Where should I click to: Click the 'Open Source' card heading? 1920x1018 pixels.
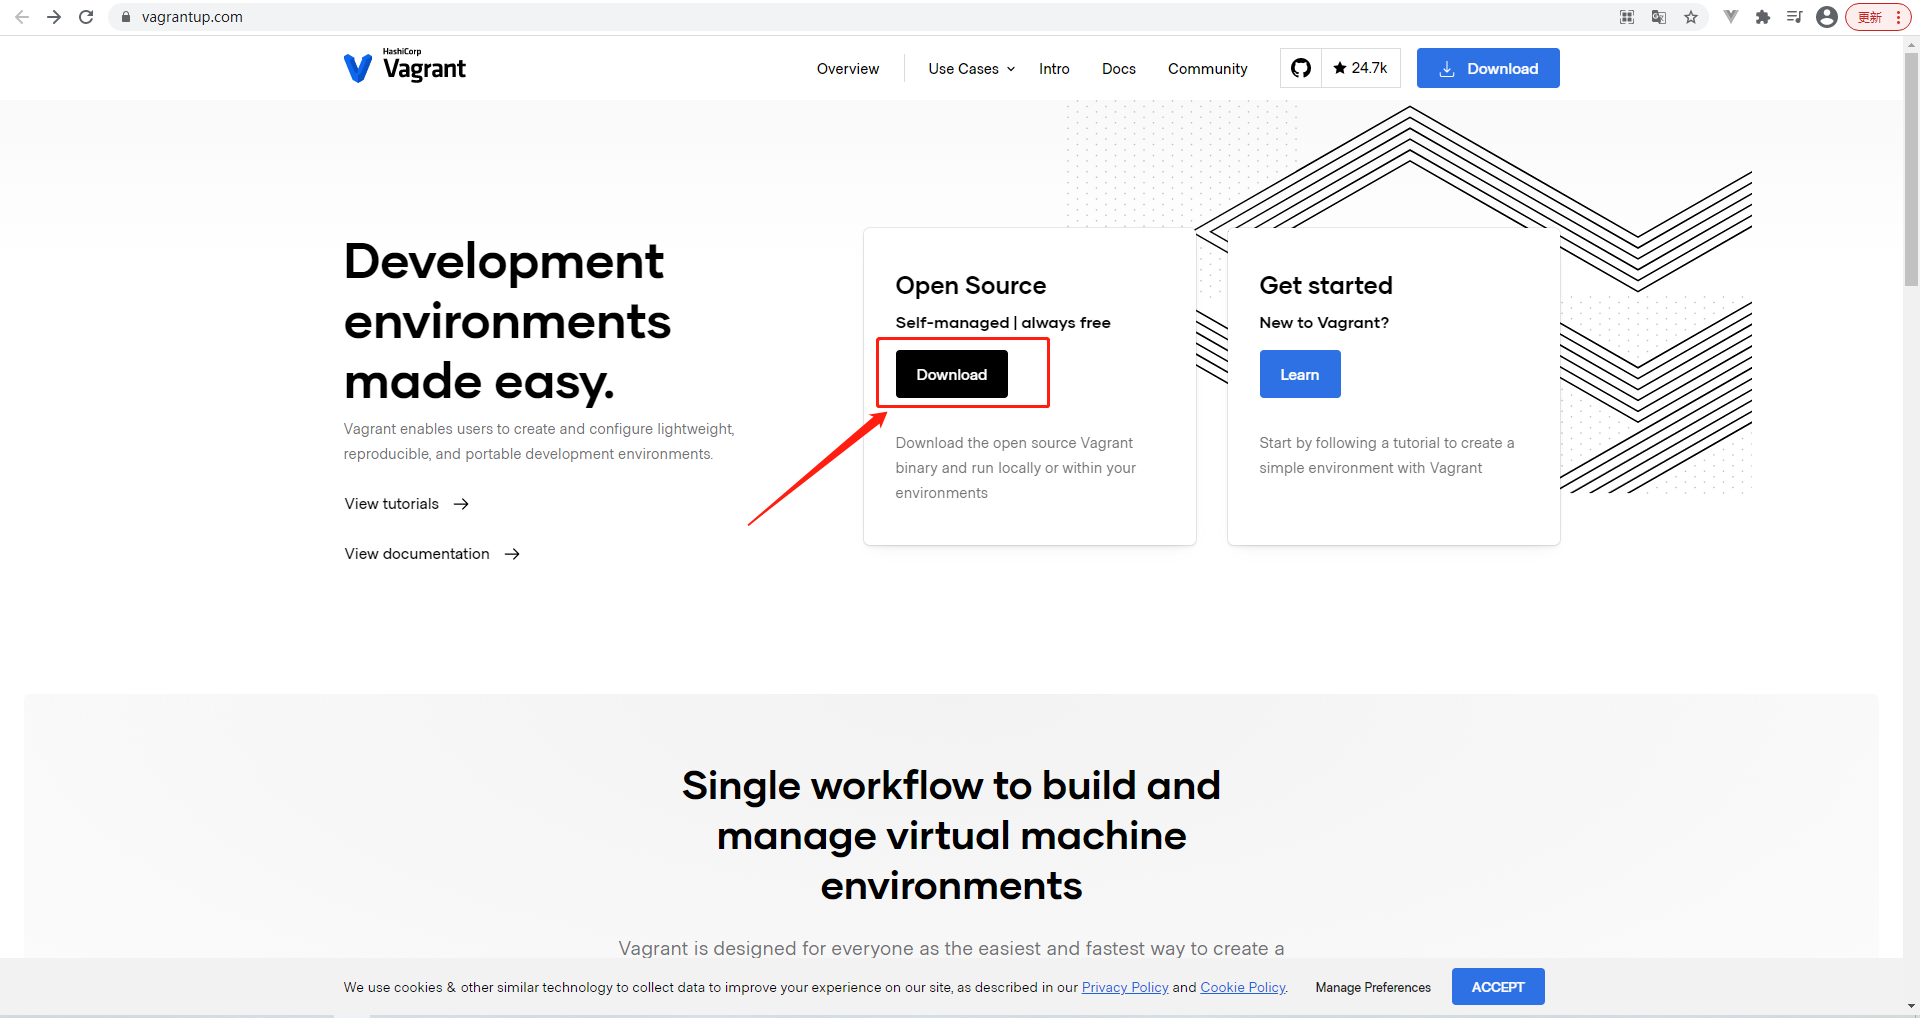pos(971,286)
